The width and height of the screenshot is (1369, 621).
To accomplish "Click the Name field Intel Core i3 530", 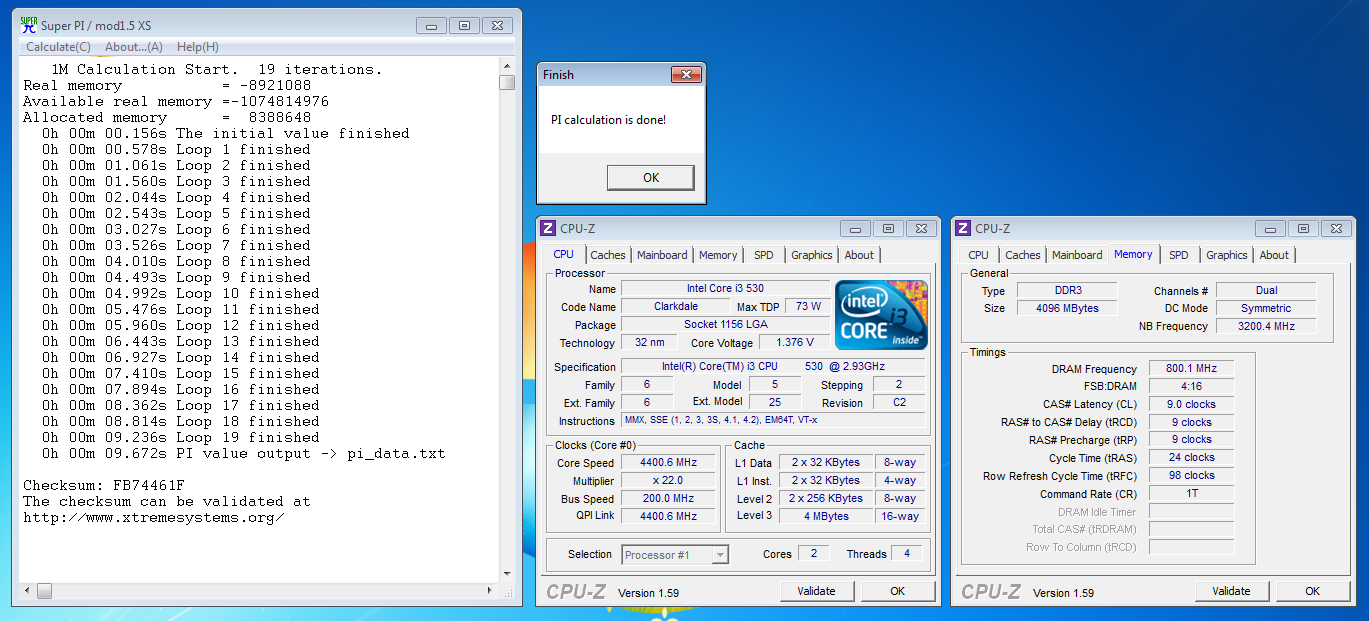I will tap(725, 289).
